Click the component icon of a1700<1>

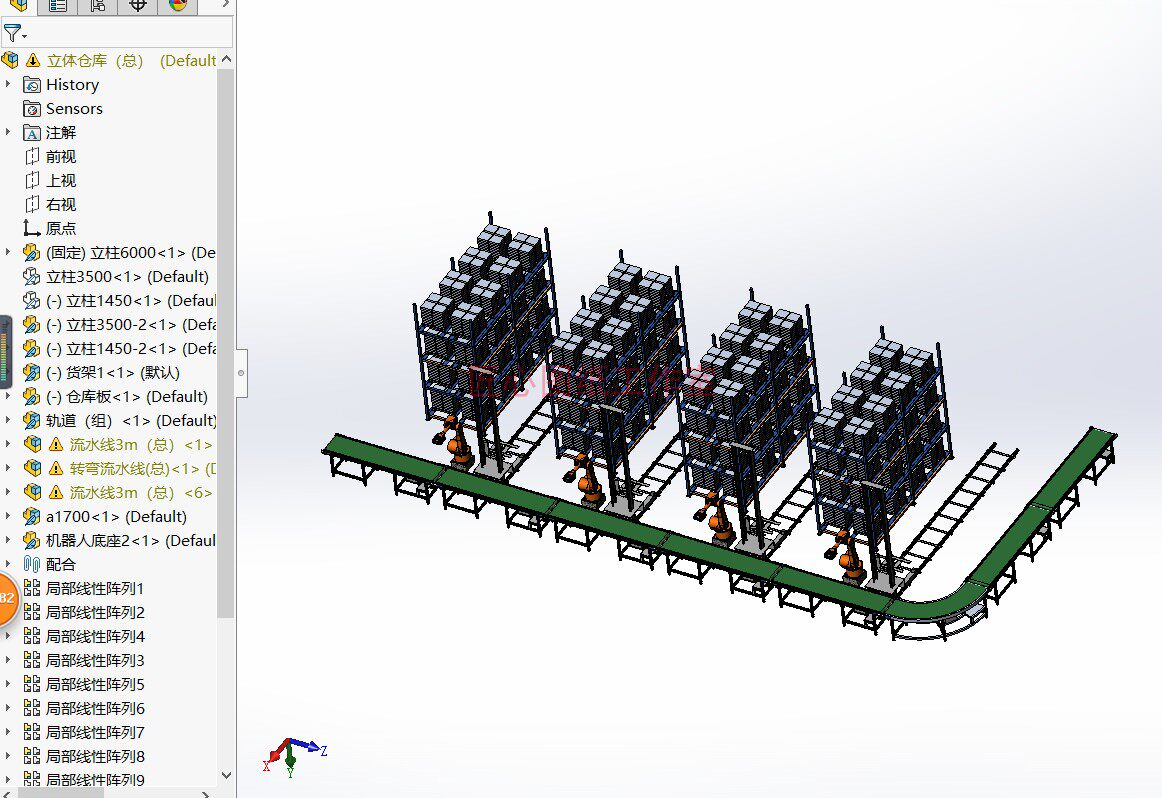tap(31, 516)
